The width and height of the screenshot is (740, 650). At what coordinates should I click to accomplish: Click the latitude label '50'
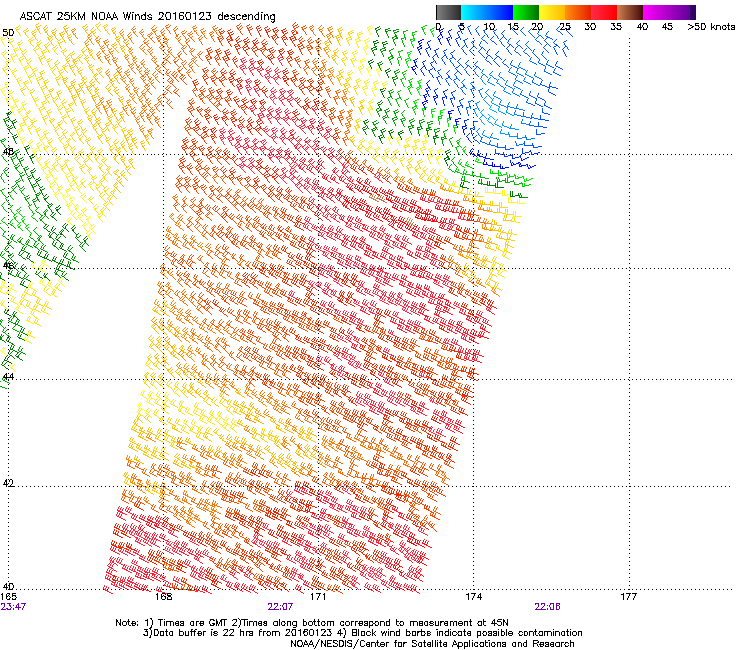click(x=8, y=33)
